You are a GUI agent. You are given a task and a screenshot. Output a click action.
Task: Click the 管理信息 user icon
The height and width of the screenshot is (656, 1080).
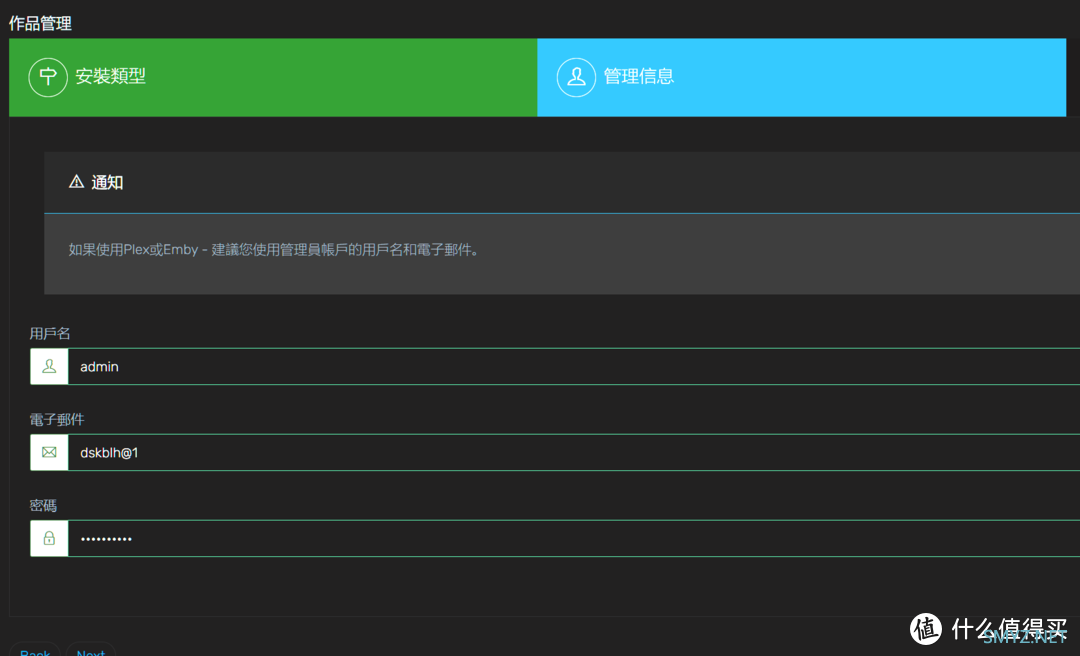pyautogui.click(x=576, y=77)
